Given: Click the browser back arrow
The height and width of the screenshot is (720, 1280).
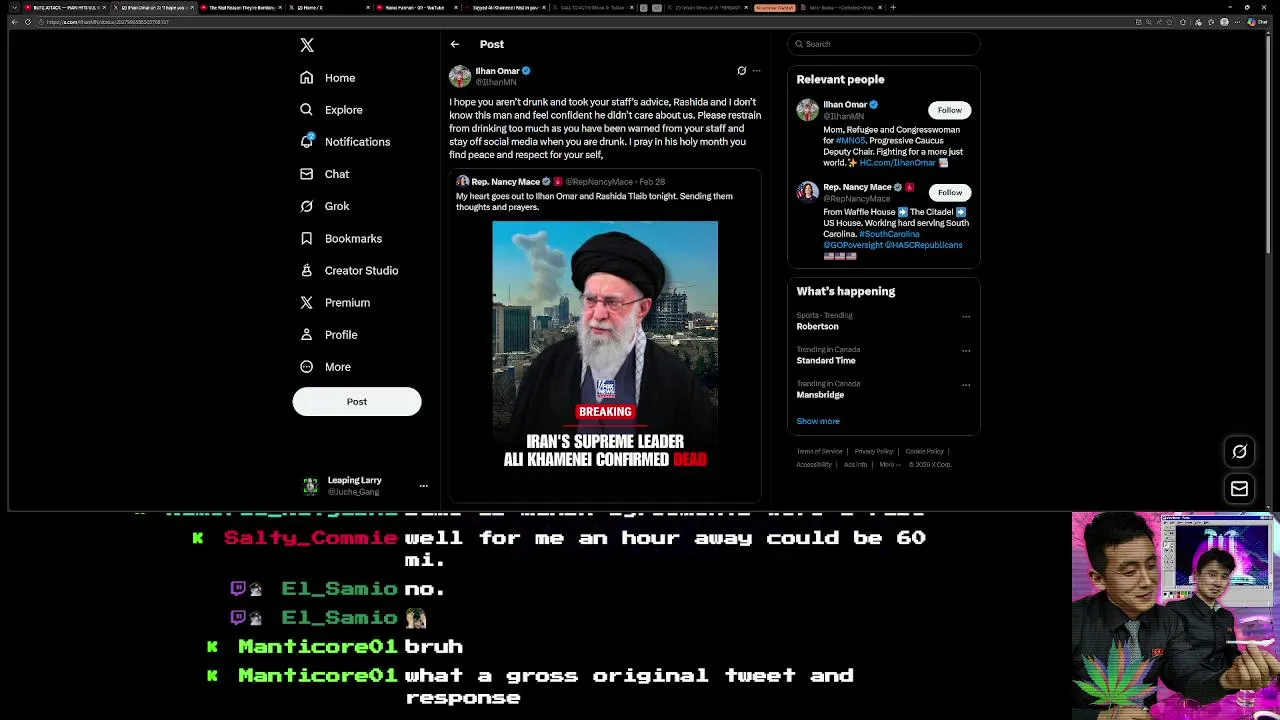Looking at the screenshot, I should (x=14, y=22).
